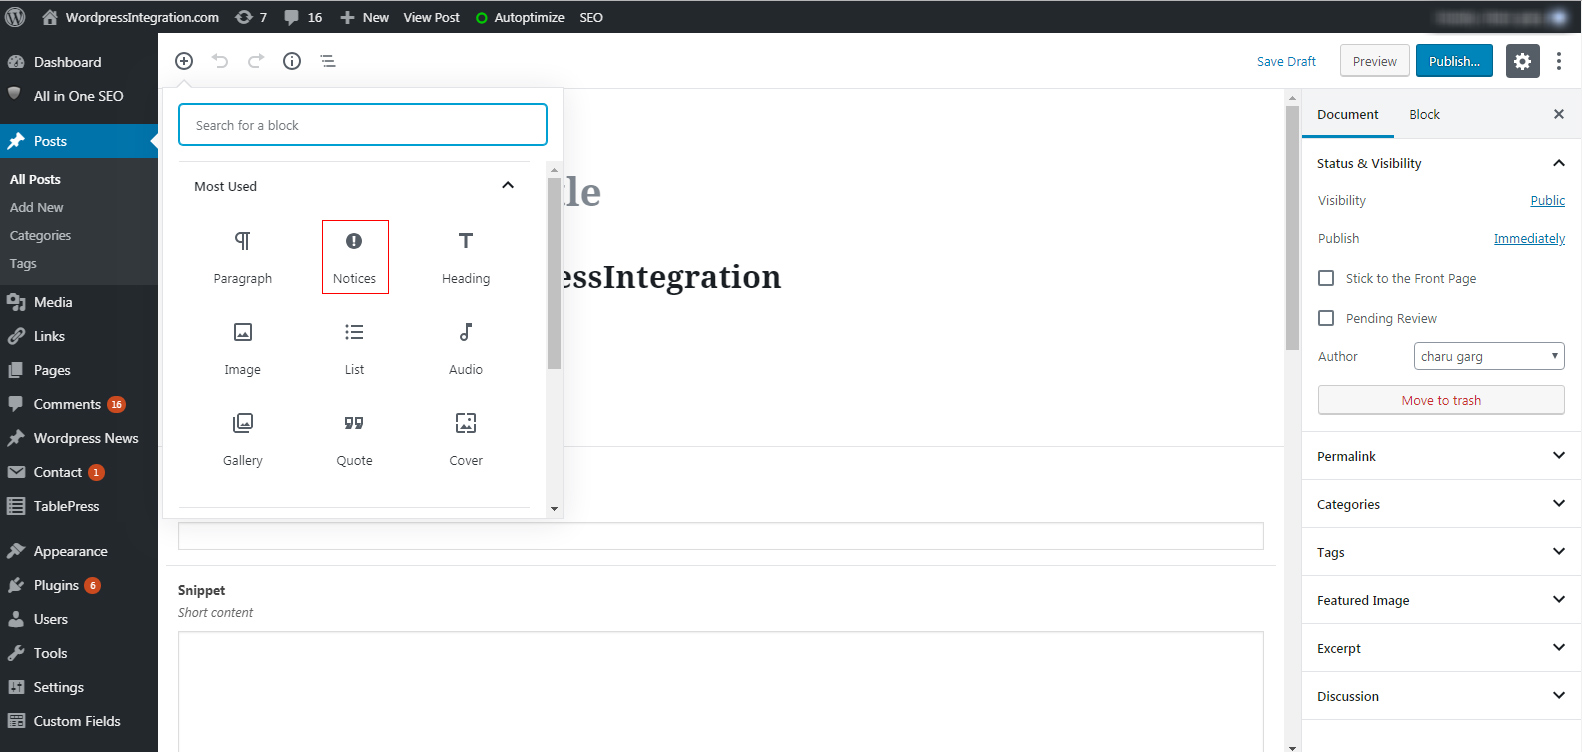The image size is (1582, 752).
Task: Switch to the Block tab
Action: coord(1424,114)
